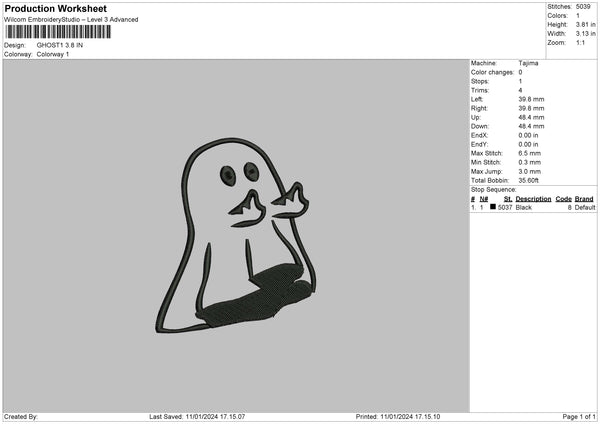Click the Total Bobbin value 35.60ft
Viewport: 600px width, 424px height.
528,181
